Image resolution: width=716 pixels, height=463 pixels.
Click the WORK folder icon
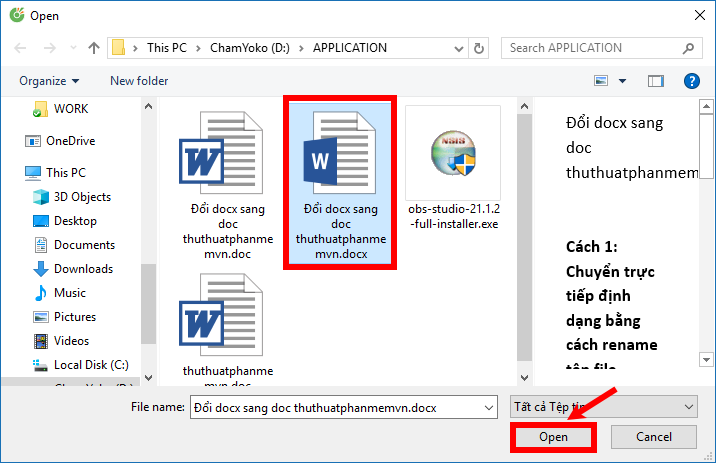40,109
